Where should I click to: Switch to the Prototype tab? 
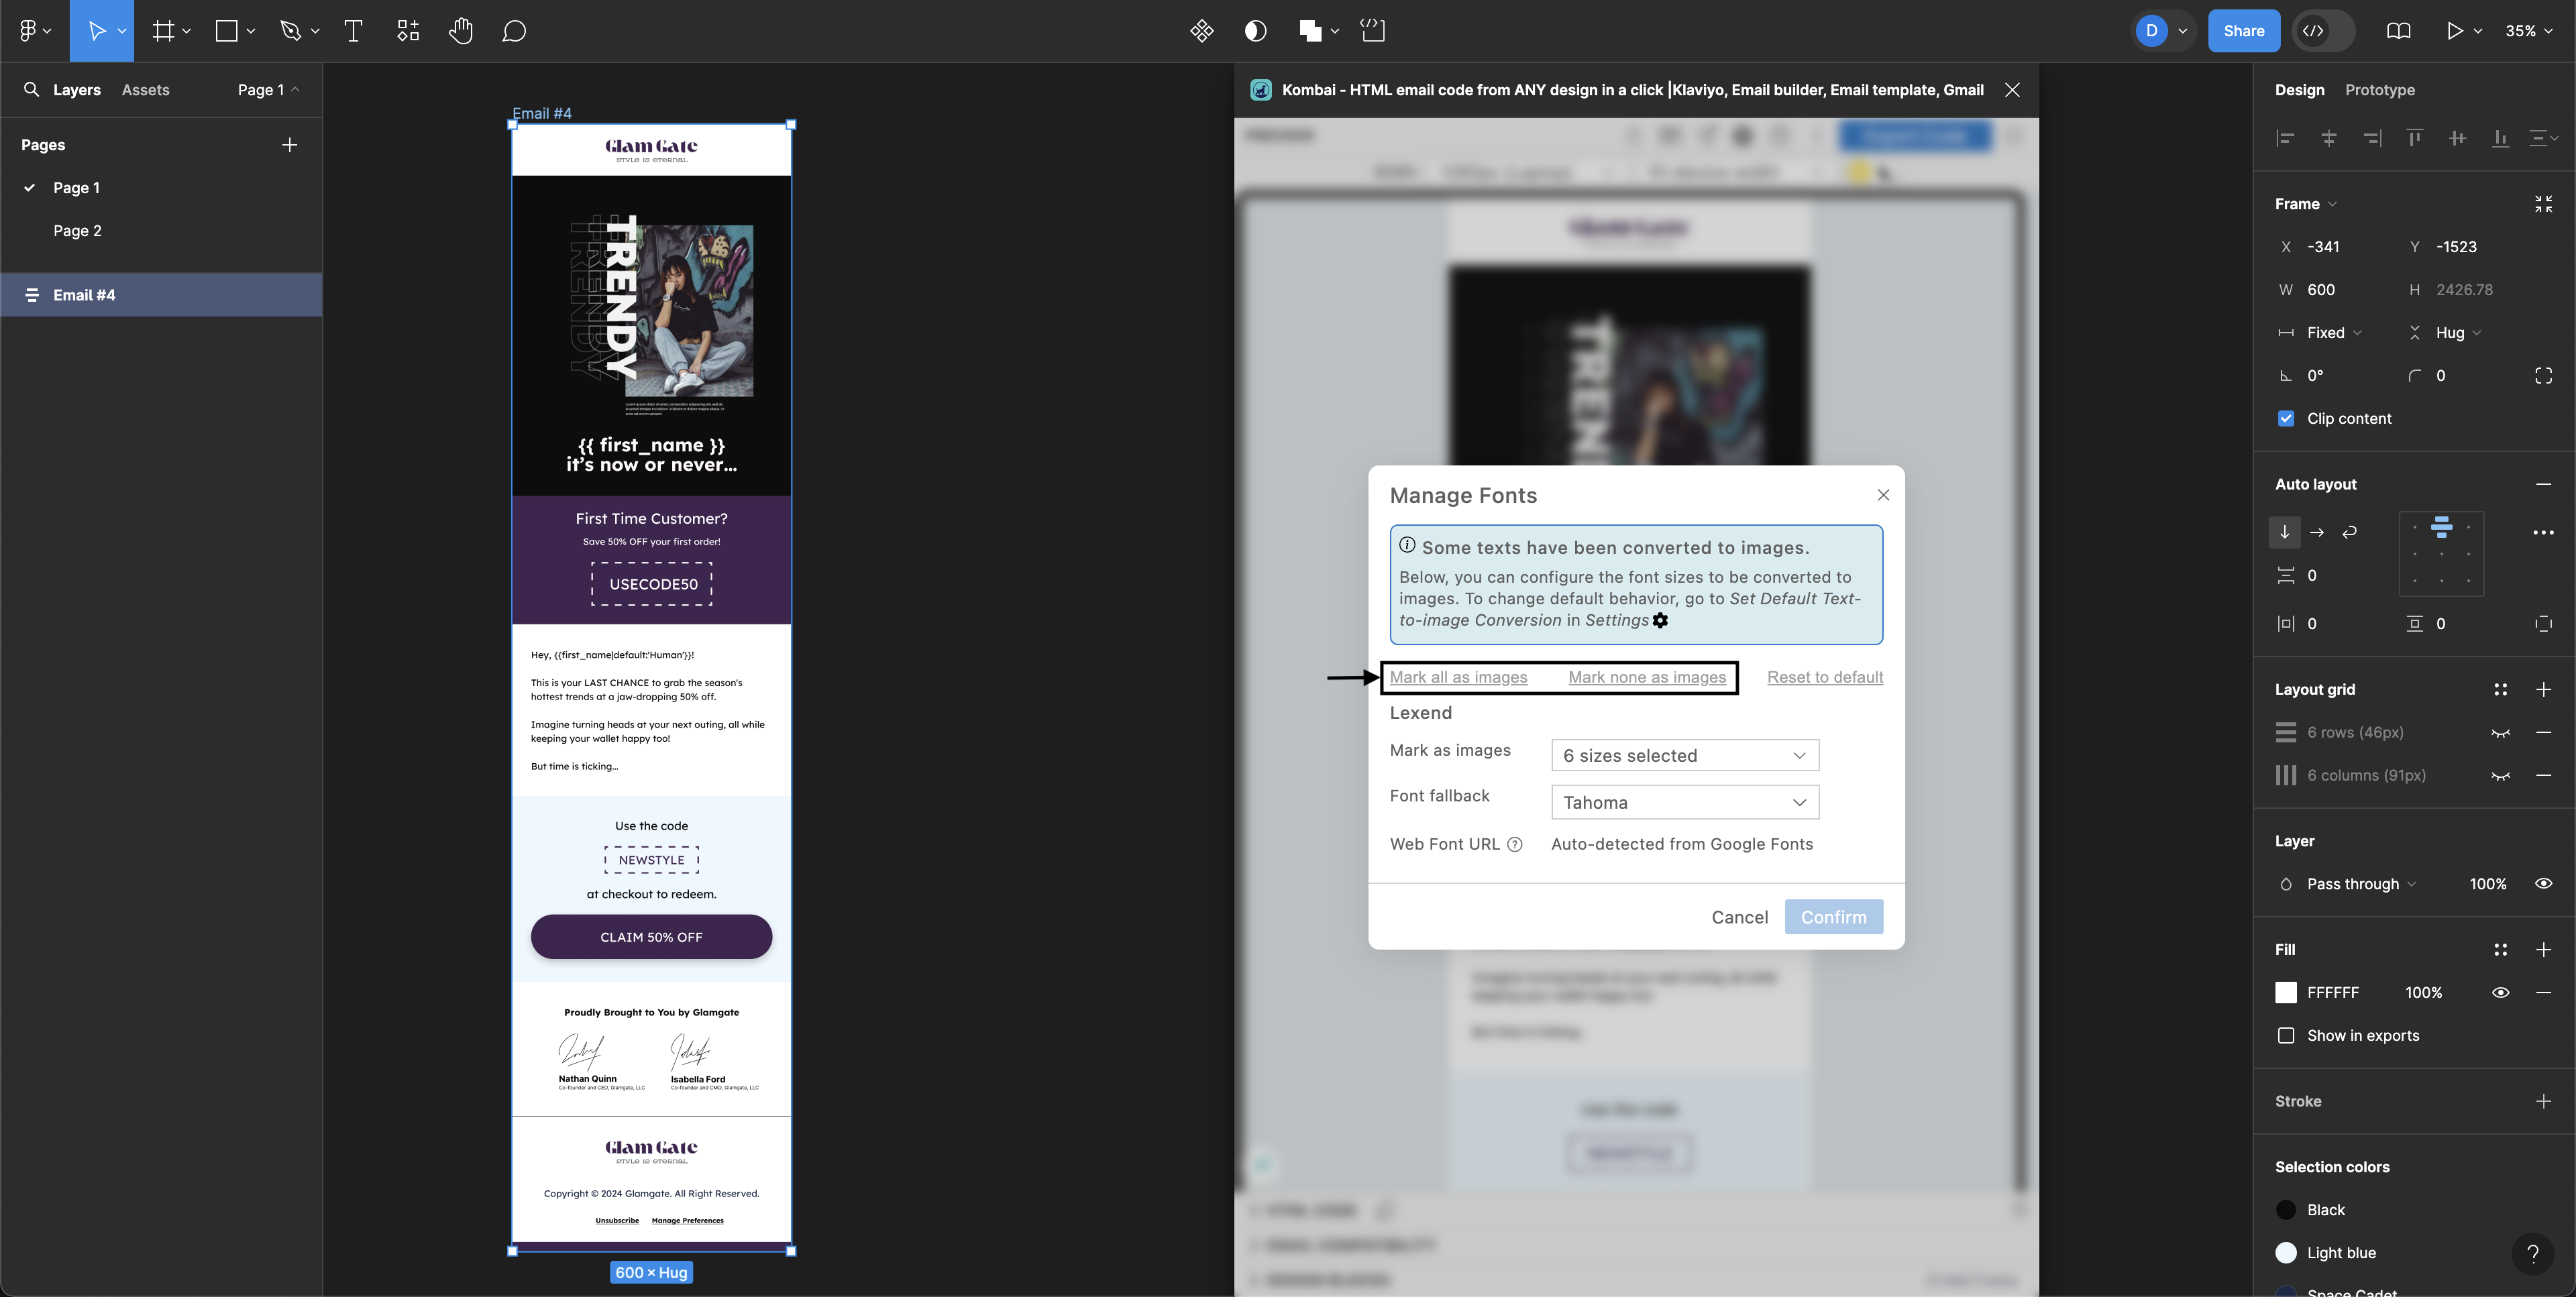(x=2379, y=89)
